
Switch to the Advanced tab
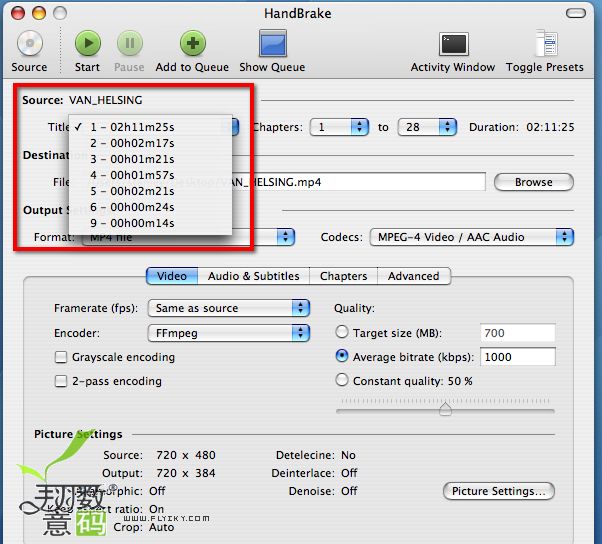[x=413, y=276]
